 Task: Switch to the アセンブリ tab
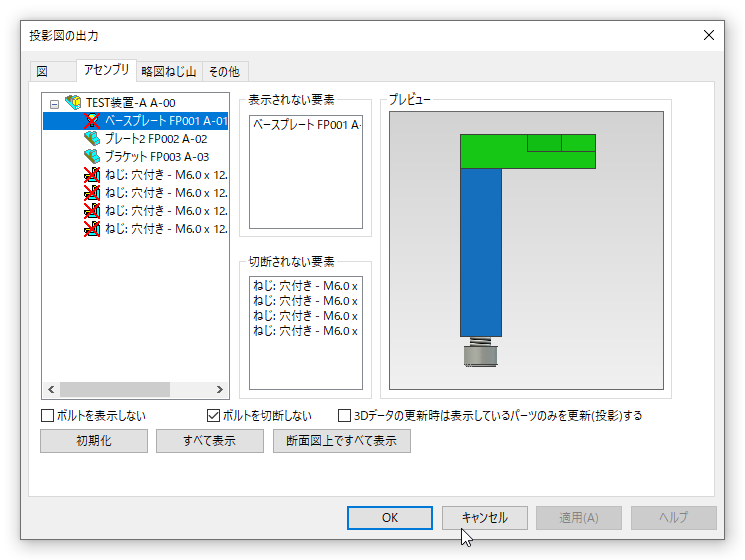106,70
